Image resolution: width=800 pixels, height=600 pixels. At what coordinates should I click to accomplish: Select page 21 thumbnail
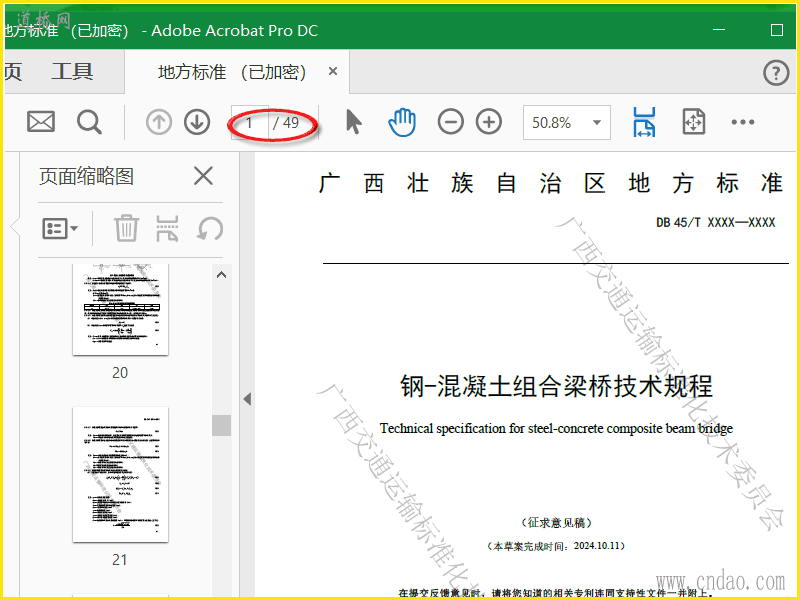click(x=120, y=474)
